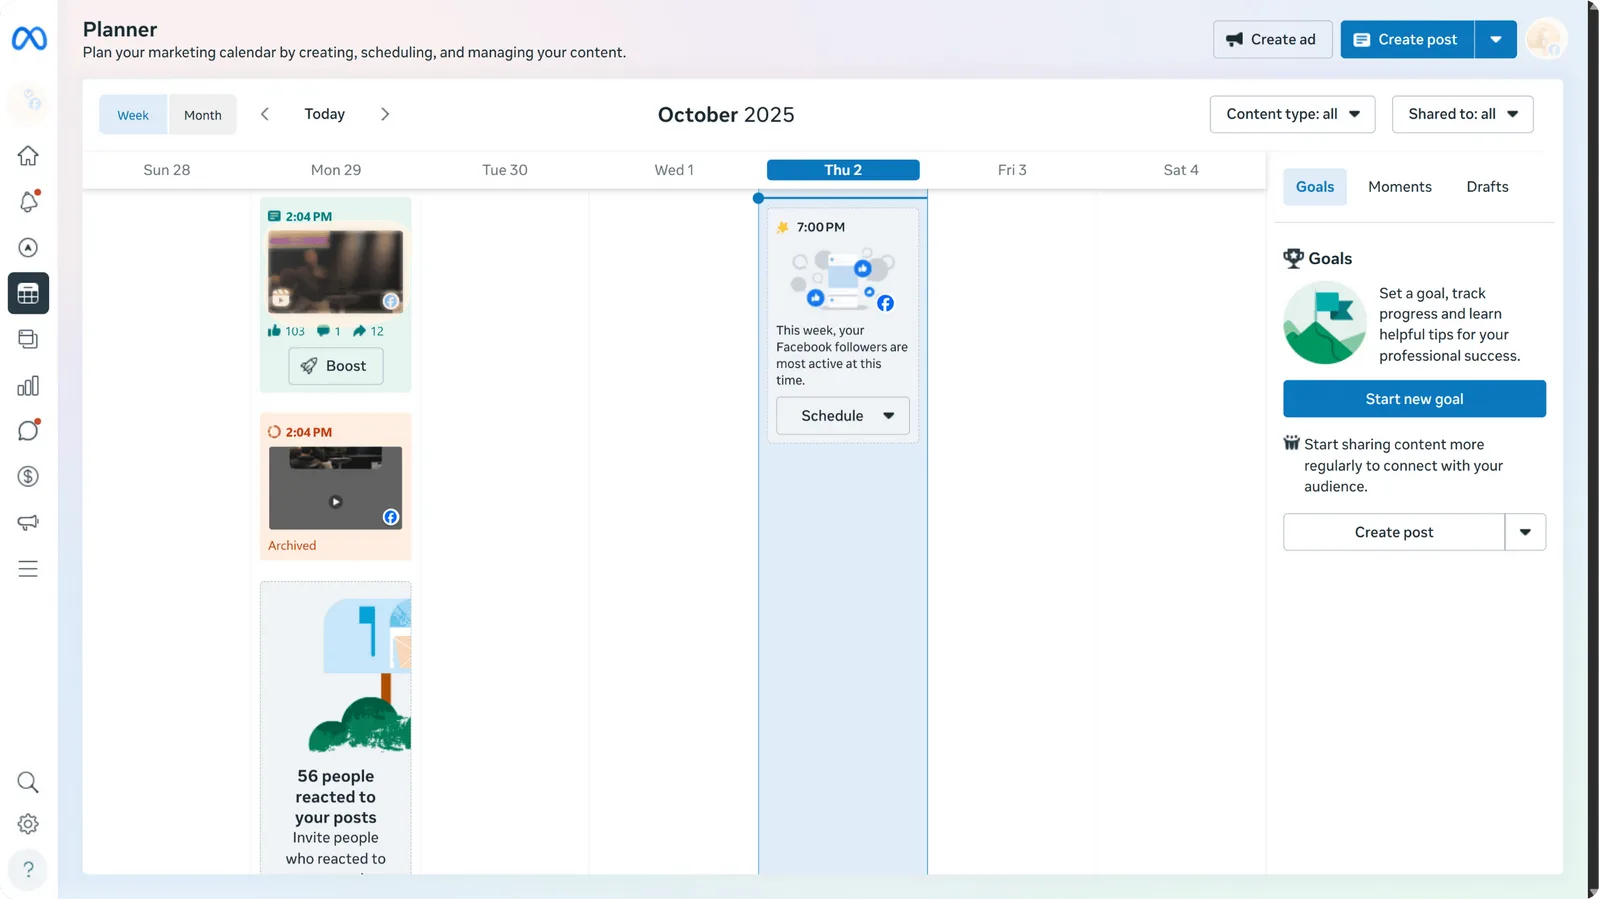Switch to the Drafts tab
Image resolution: width=1600 pixels, height=900 pixels.
pos(1487,187)
